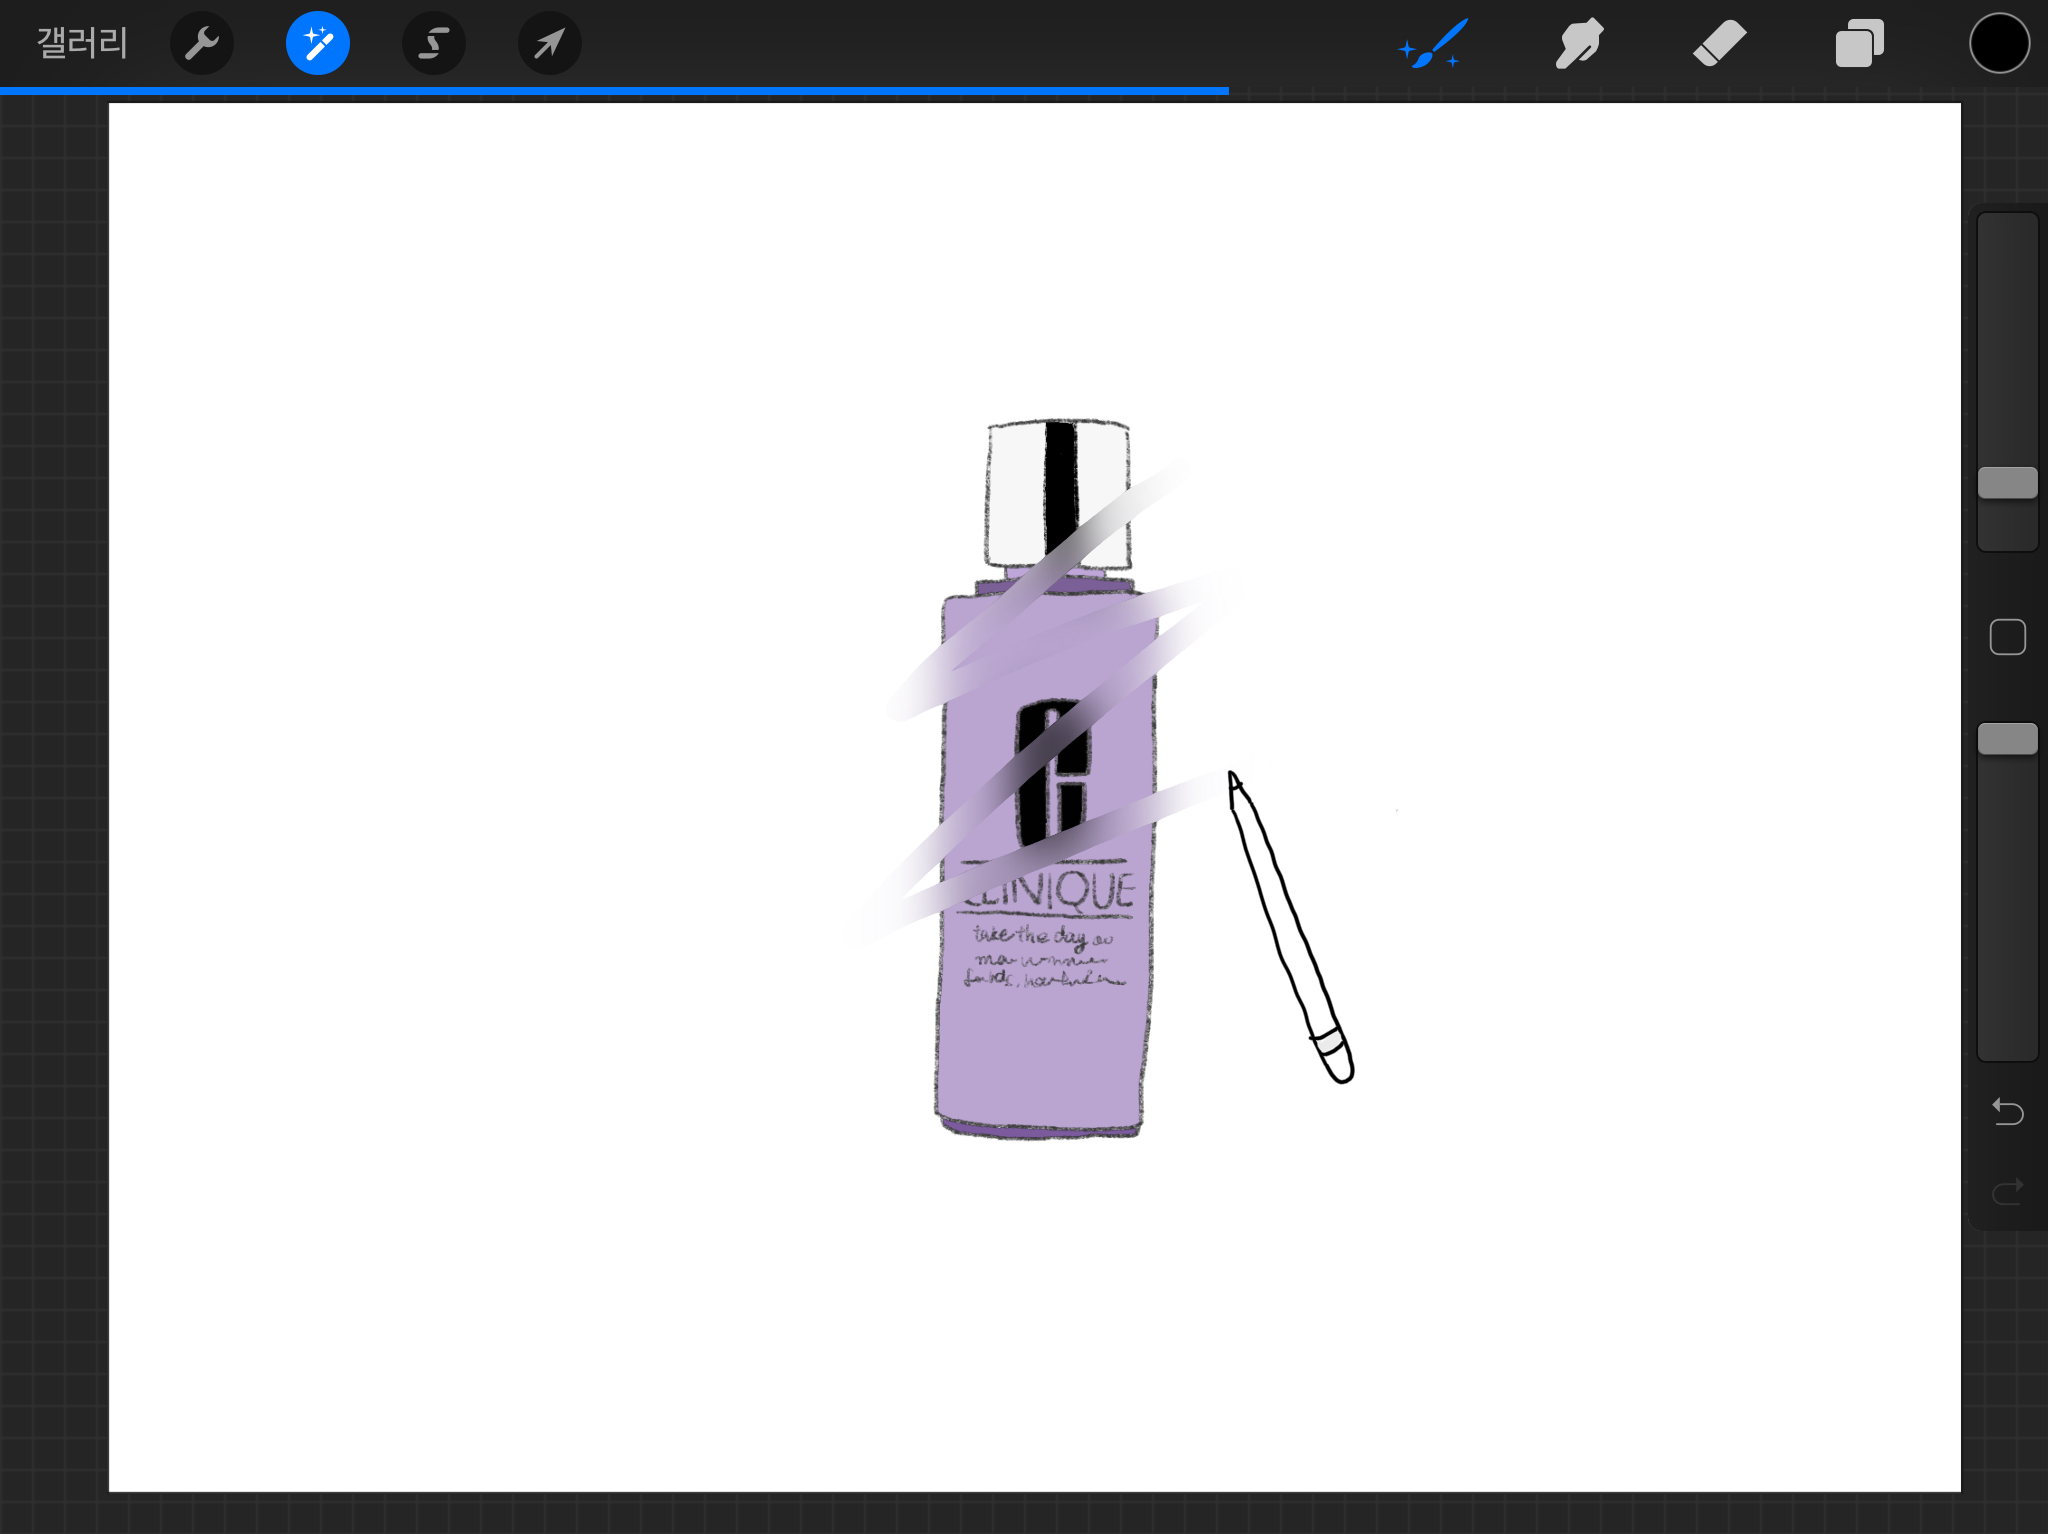Select the Smudge finger tool
Viewport: 2048px width, 1534px height.
click(1578, 43)
